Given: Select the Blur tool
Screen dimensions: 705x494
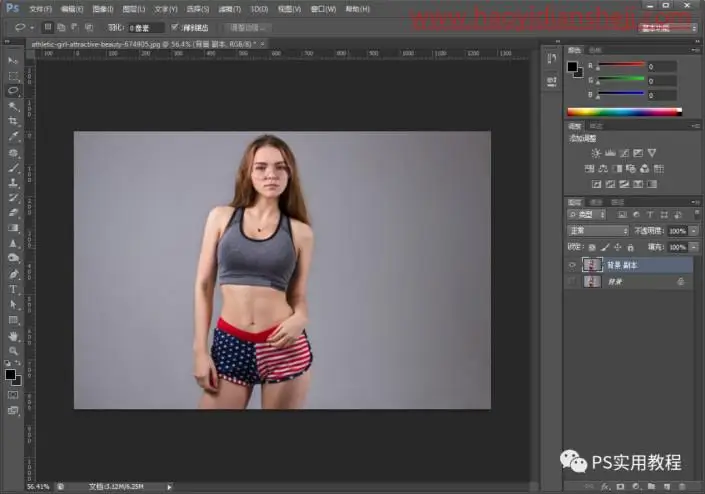Looking at the screenshot, I should (x=13, y=243).
